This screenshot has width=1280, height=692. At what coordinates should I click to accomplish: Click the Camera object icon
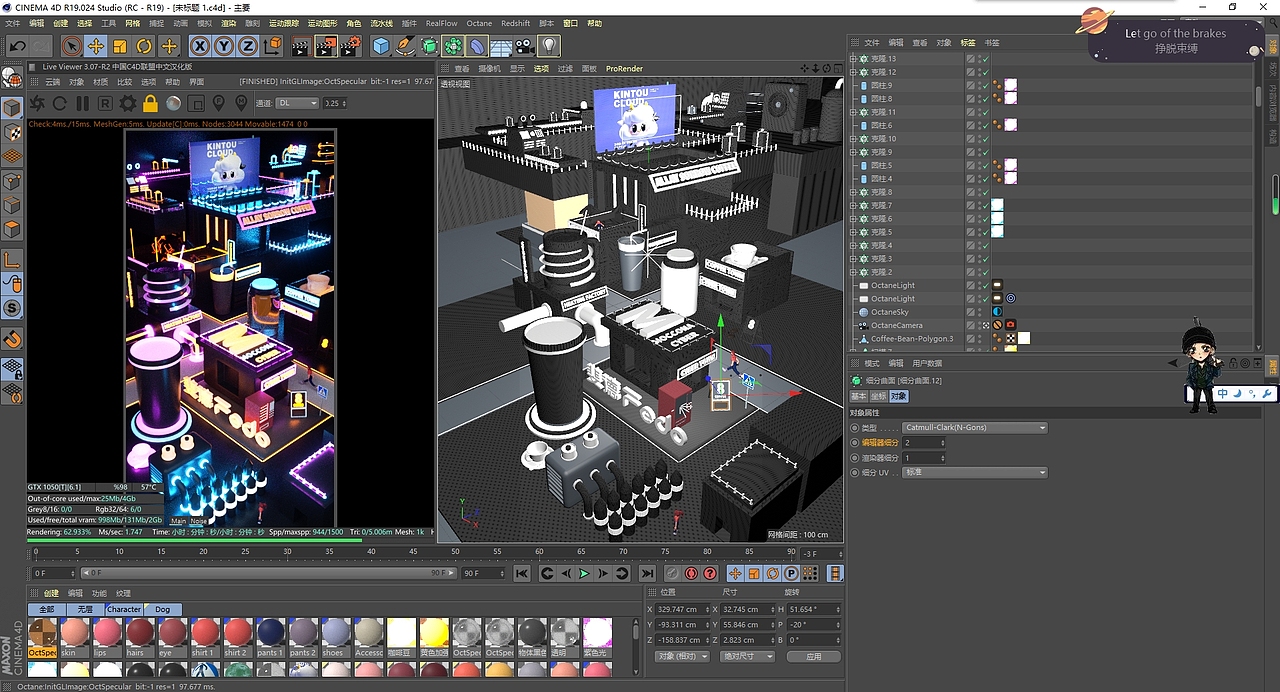[x=525, y=46]
